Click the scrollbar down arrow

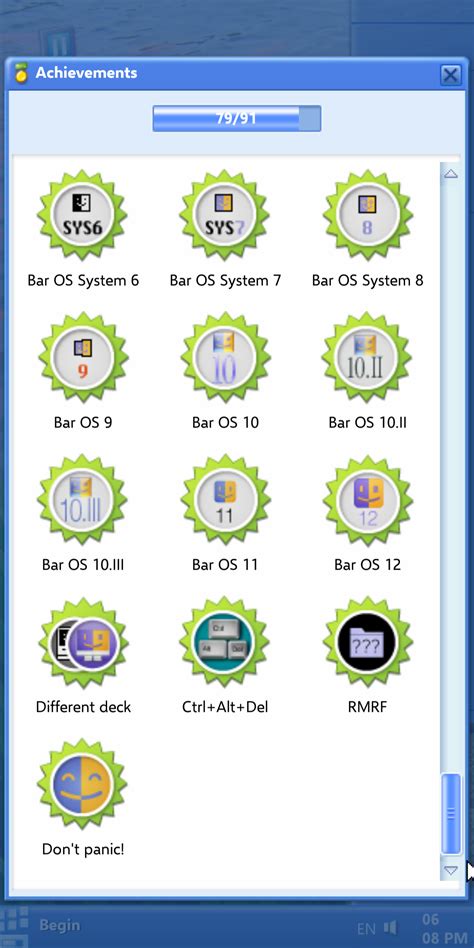(x=450, y=871)
